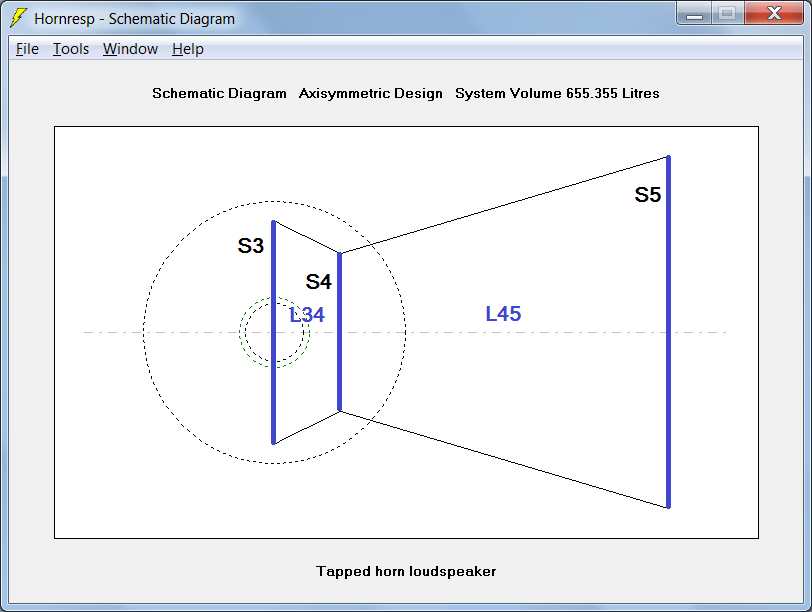Click the 'Tapped horn loudspeaker' caption
The height and width of the screenshot is (612, 812).
pyautogui.click(x=406, y=571)
